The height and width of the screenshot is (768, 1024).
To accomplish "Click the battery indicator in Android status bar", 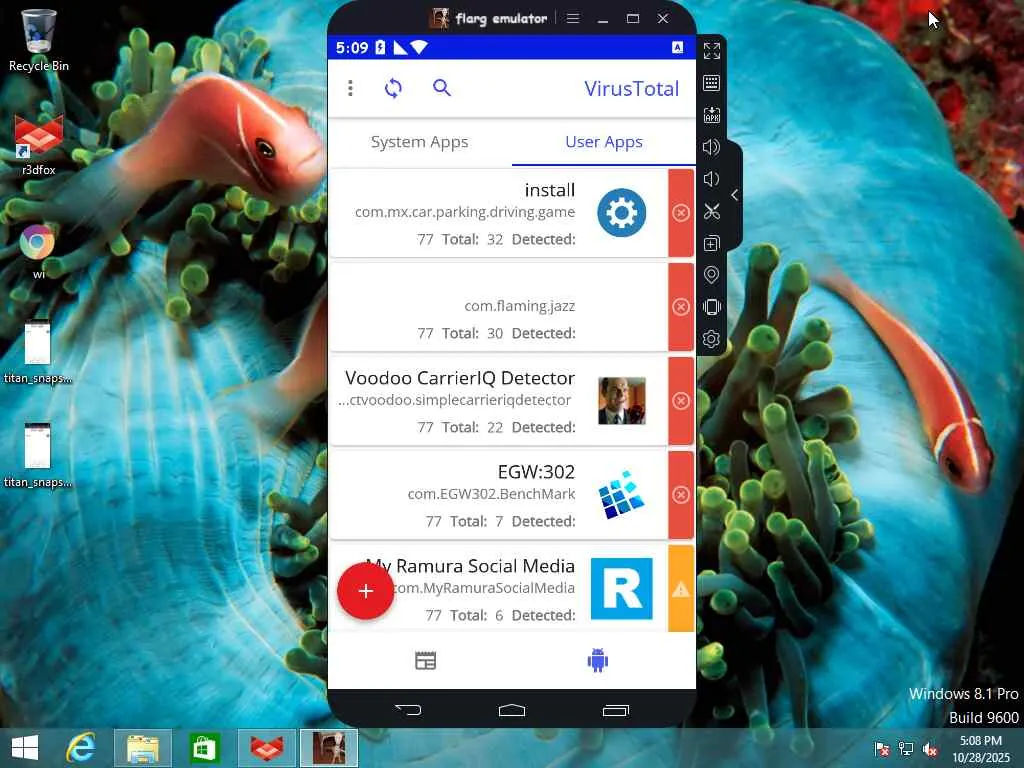I will pyautogui.click(x=380, y=47).
